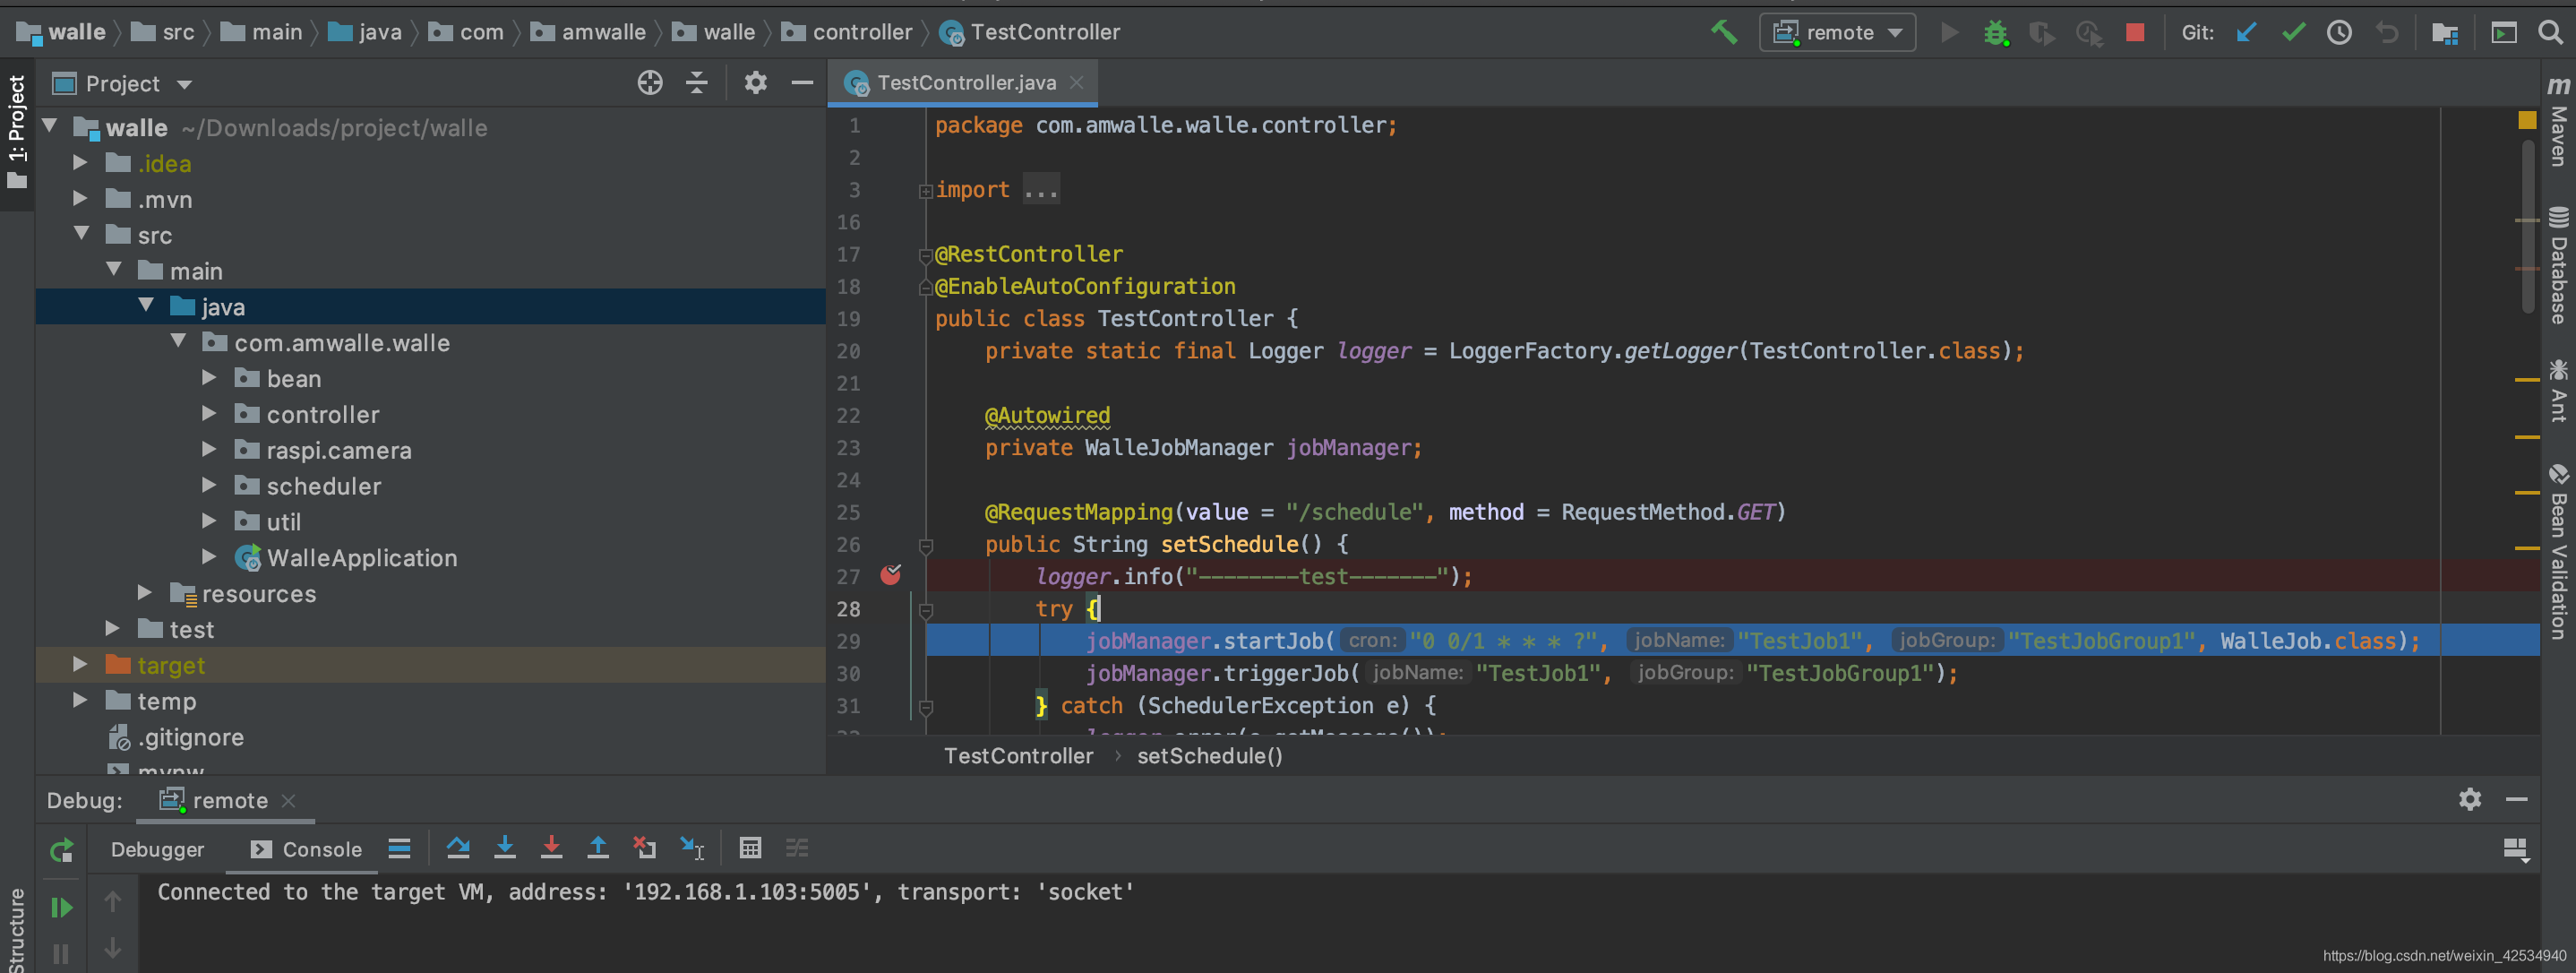Image resolution: width=2576 pixels, height=973 pixels.
Task: Open the Structure side tab
Action: (17, 929)
